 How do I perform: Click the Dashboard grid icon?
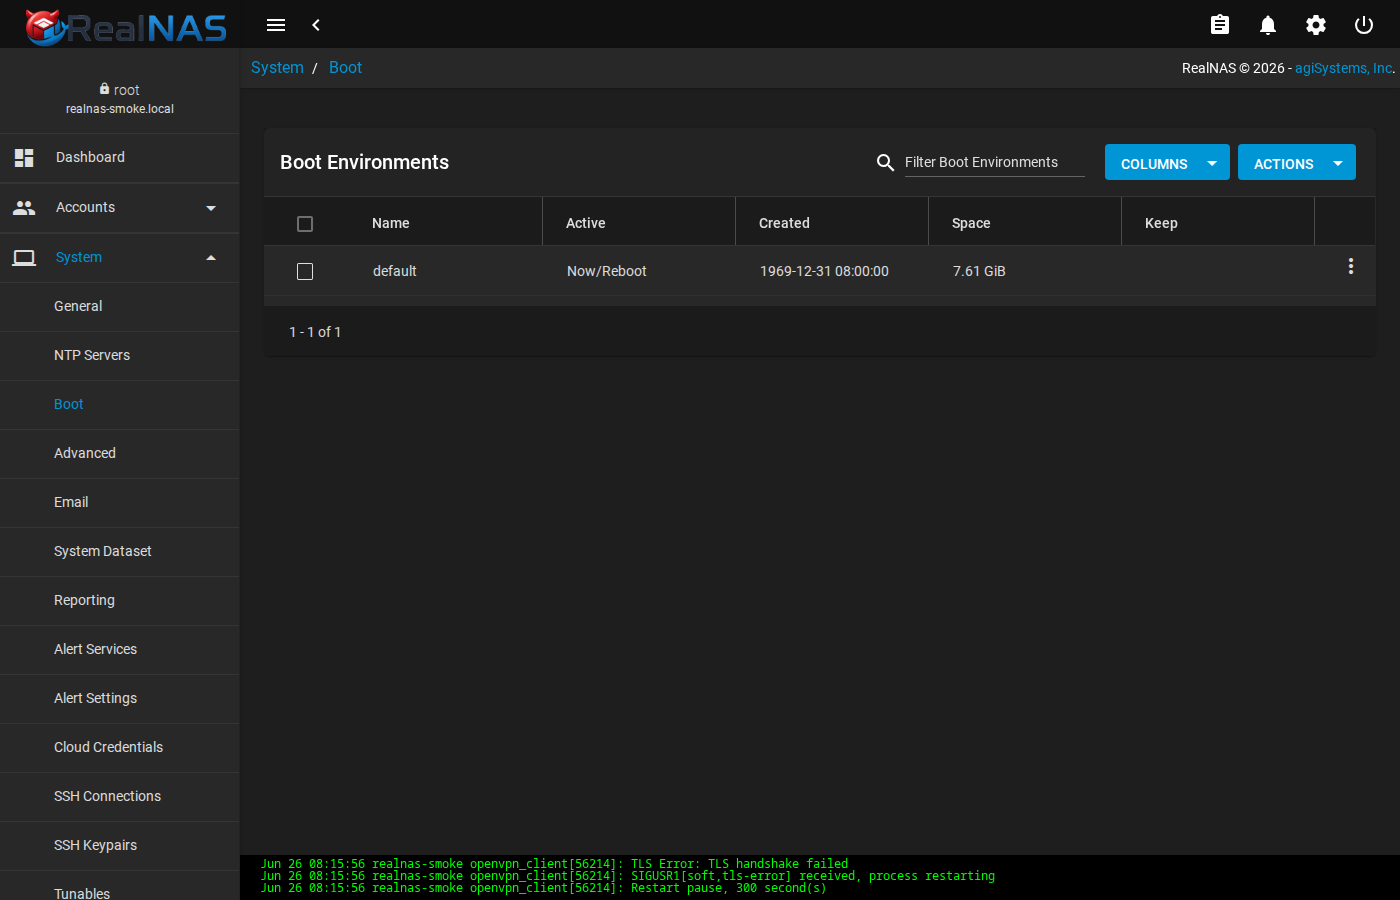click(24, 157)
